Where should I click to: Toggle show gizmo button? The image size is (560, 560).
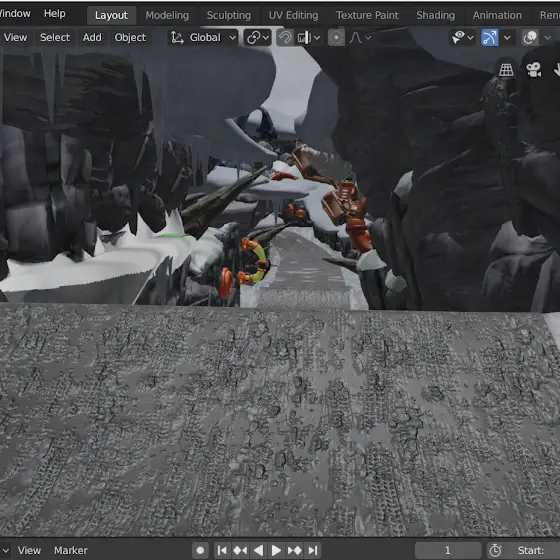point(489,38)
